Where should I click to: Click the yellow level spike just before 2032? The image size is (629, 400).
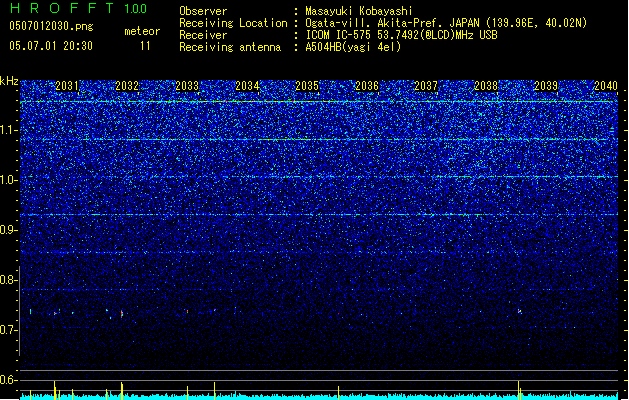click(x=122, y=391)
